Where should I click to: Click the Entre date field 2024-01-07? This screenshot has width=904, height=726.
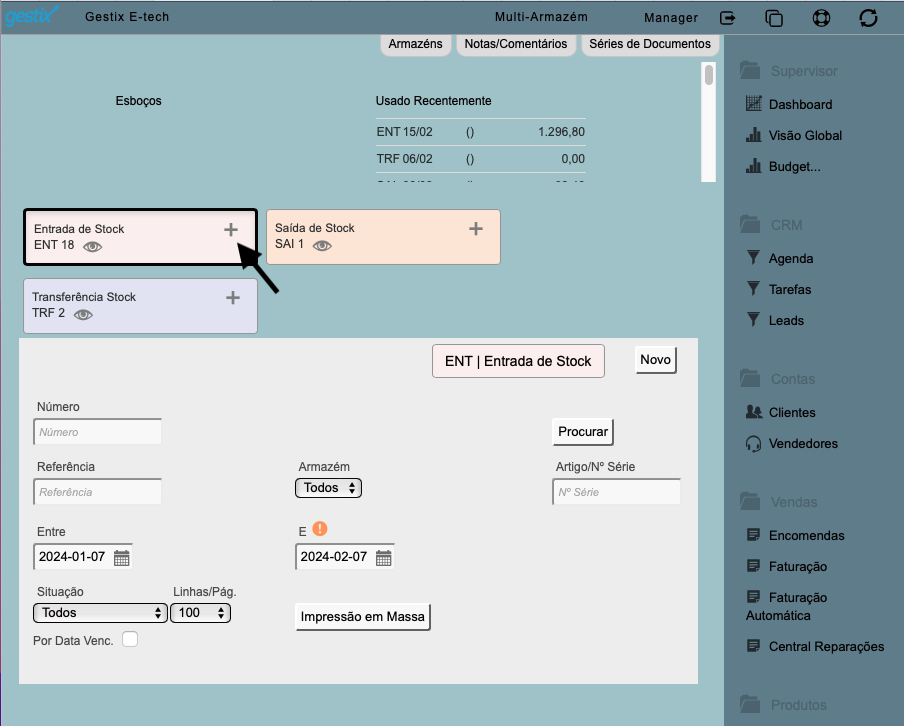coord(73,557)
